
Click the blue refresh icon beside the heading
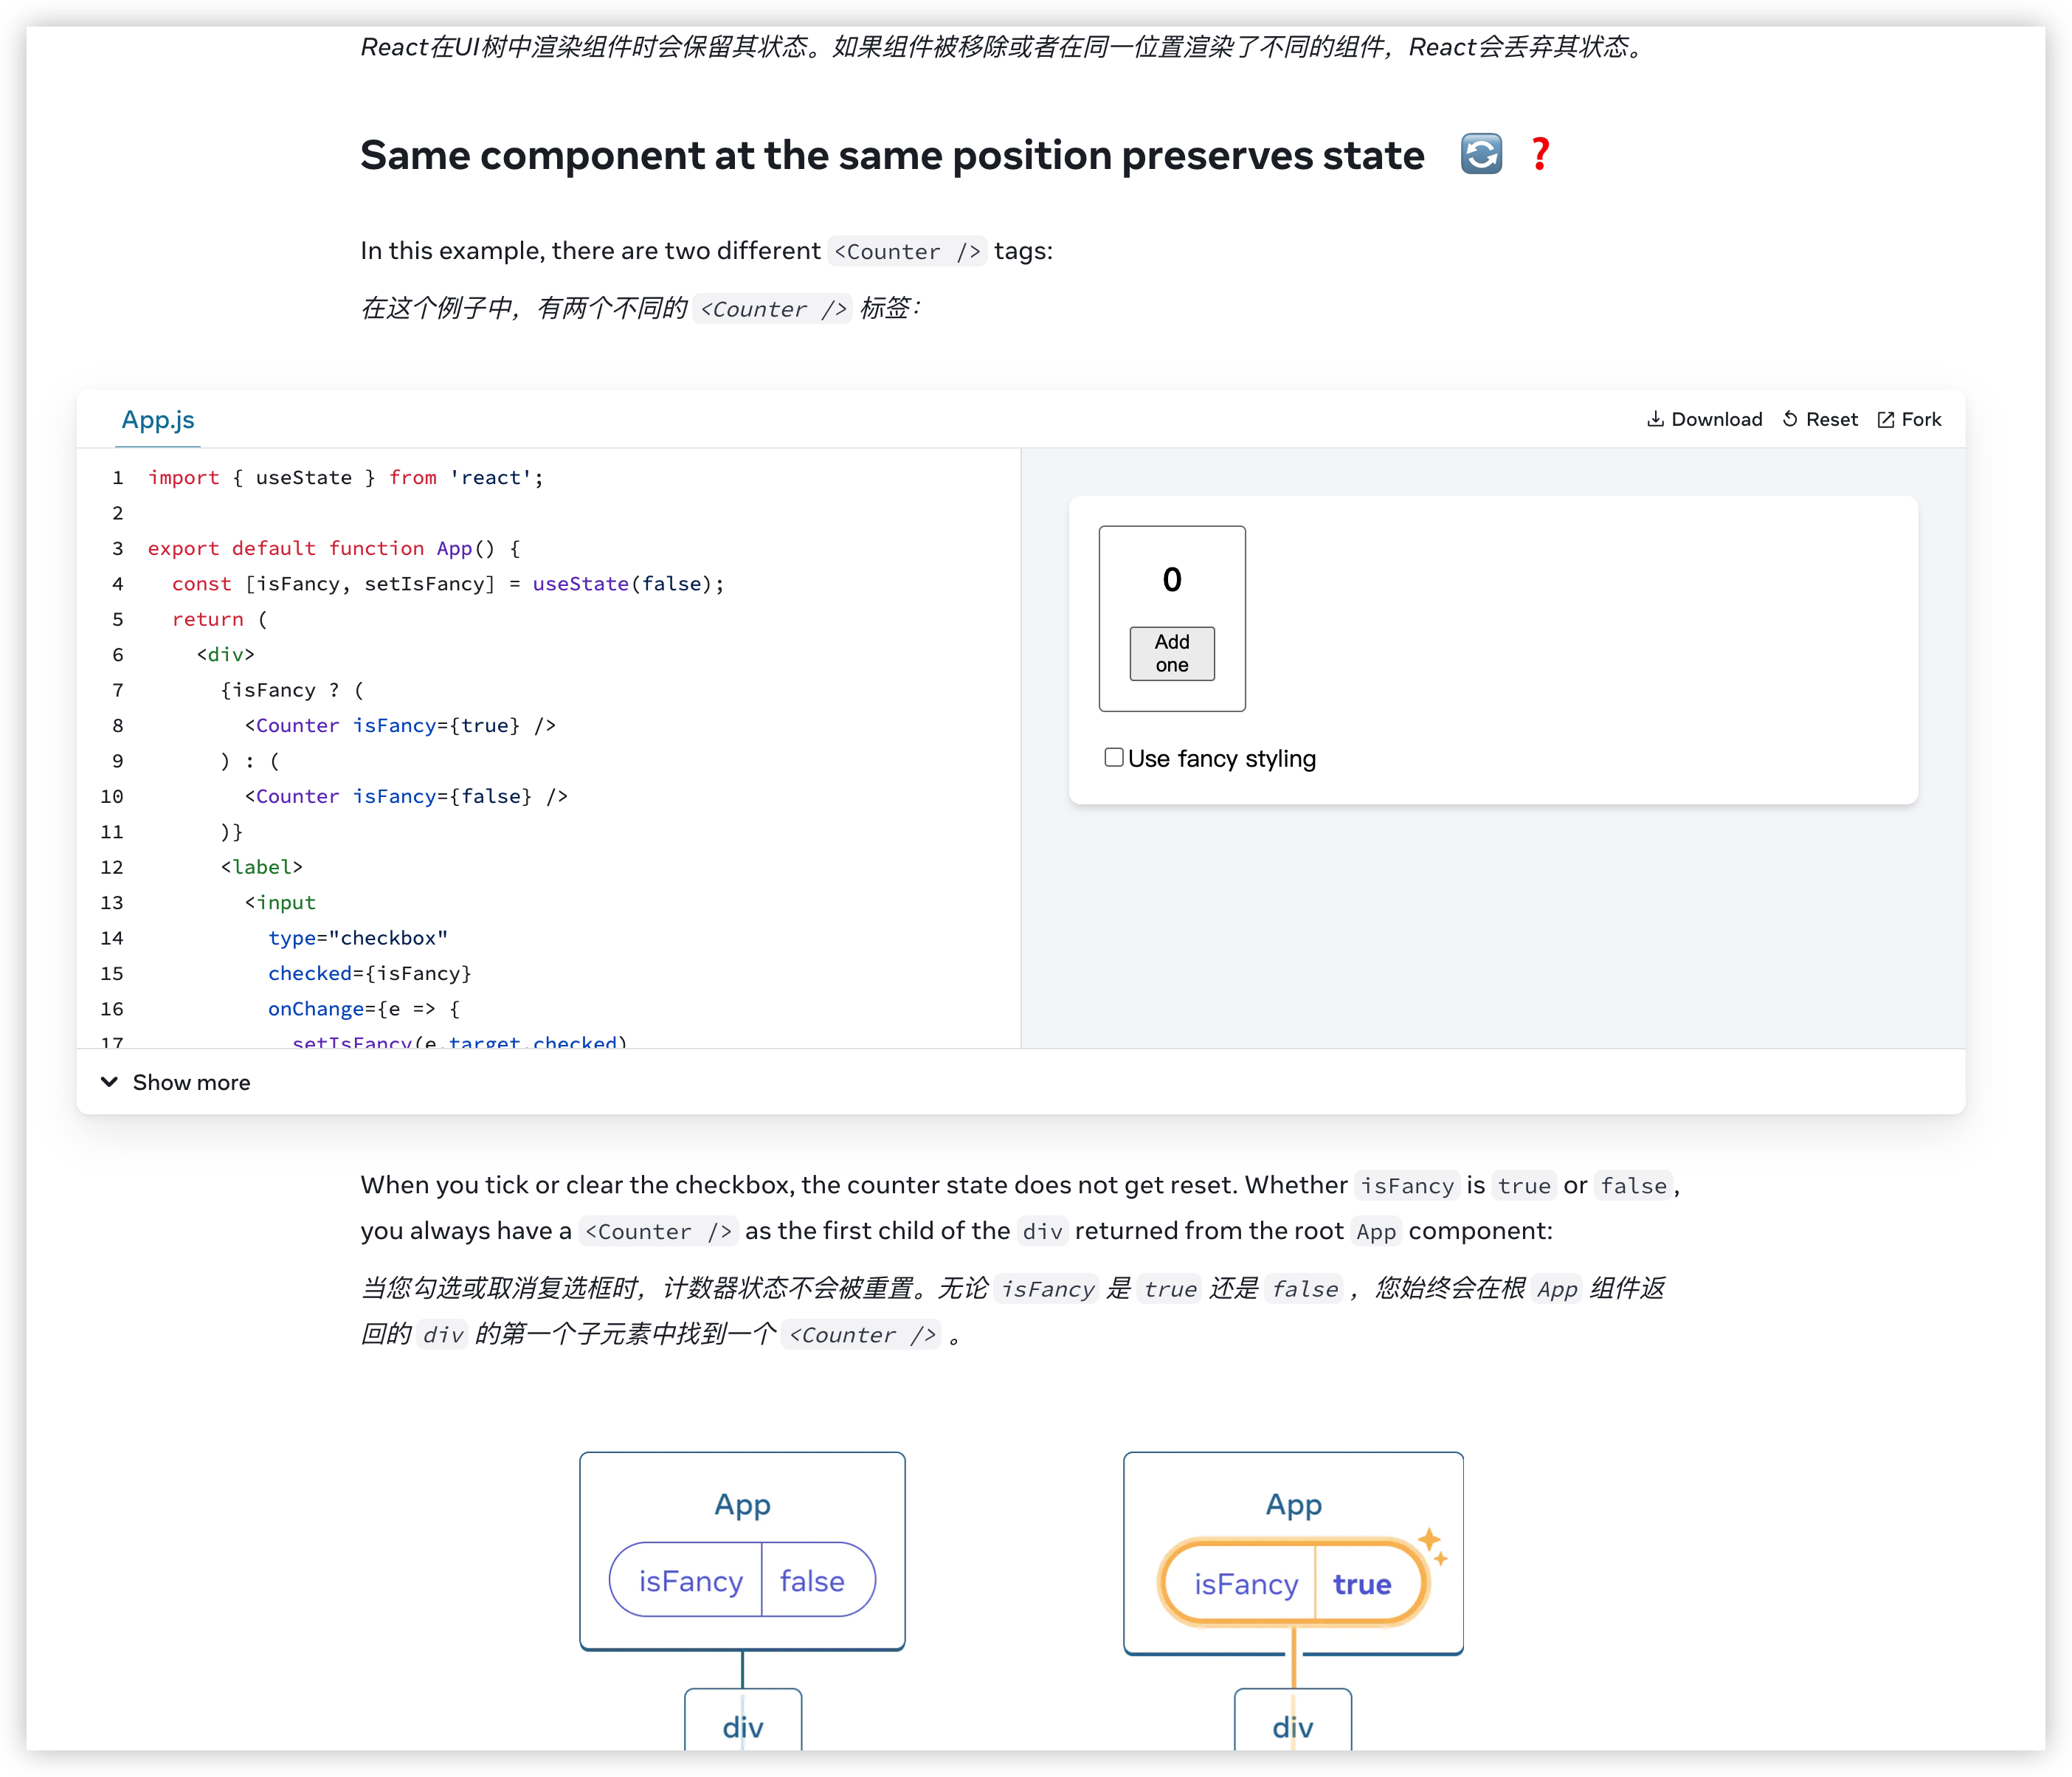(1480, 154)
